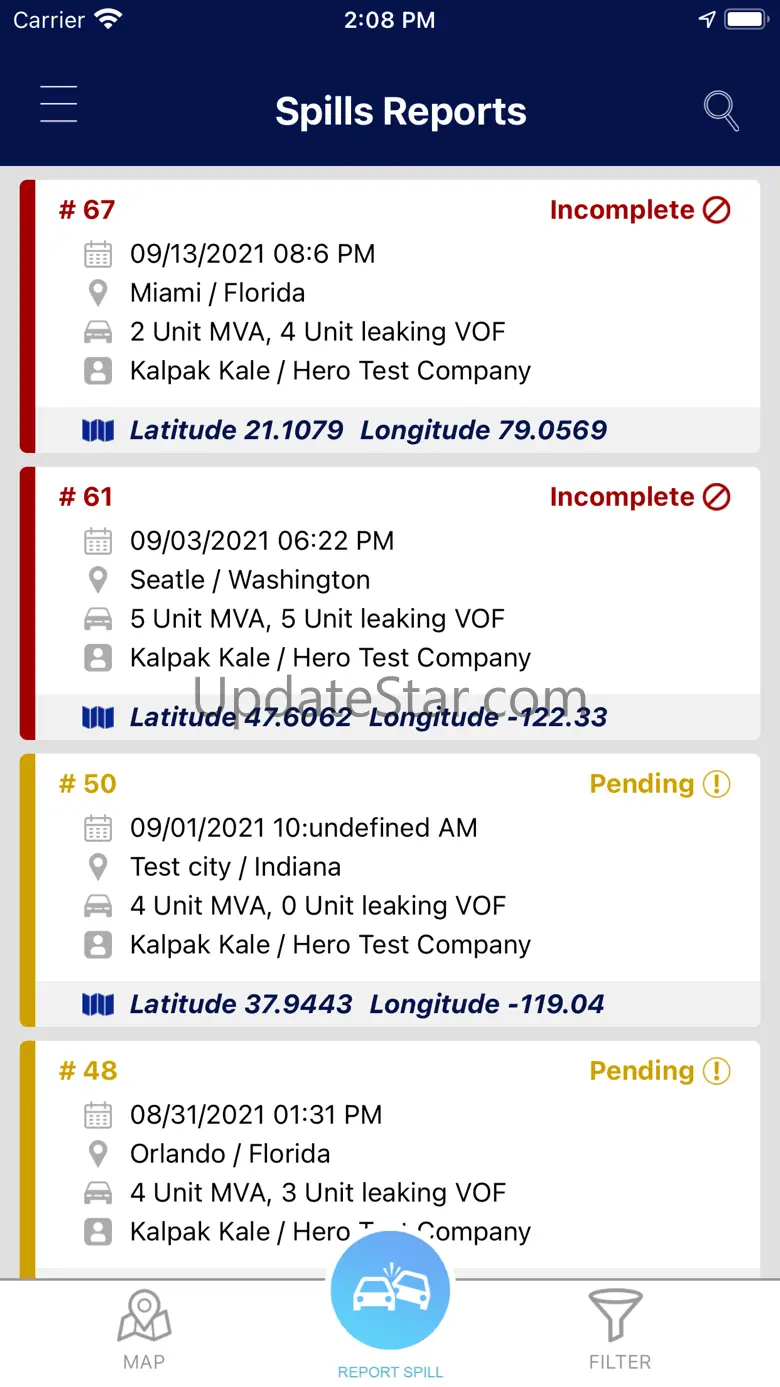Tap the Incomplete label on report #67
Image resolution: width=780 pixels, height=1387 pixels.
tap(622, 210)
